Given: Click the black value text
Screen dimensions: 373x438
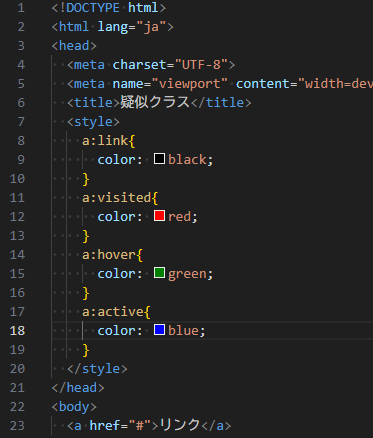Looking at the screenshot, I should 187,160.
